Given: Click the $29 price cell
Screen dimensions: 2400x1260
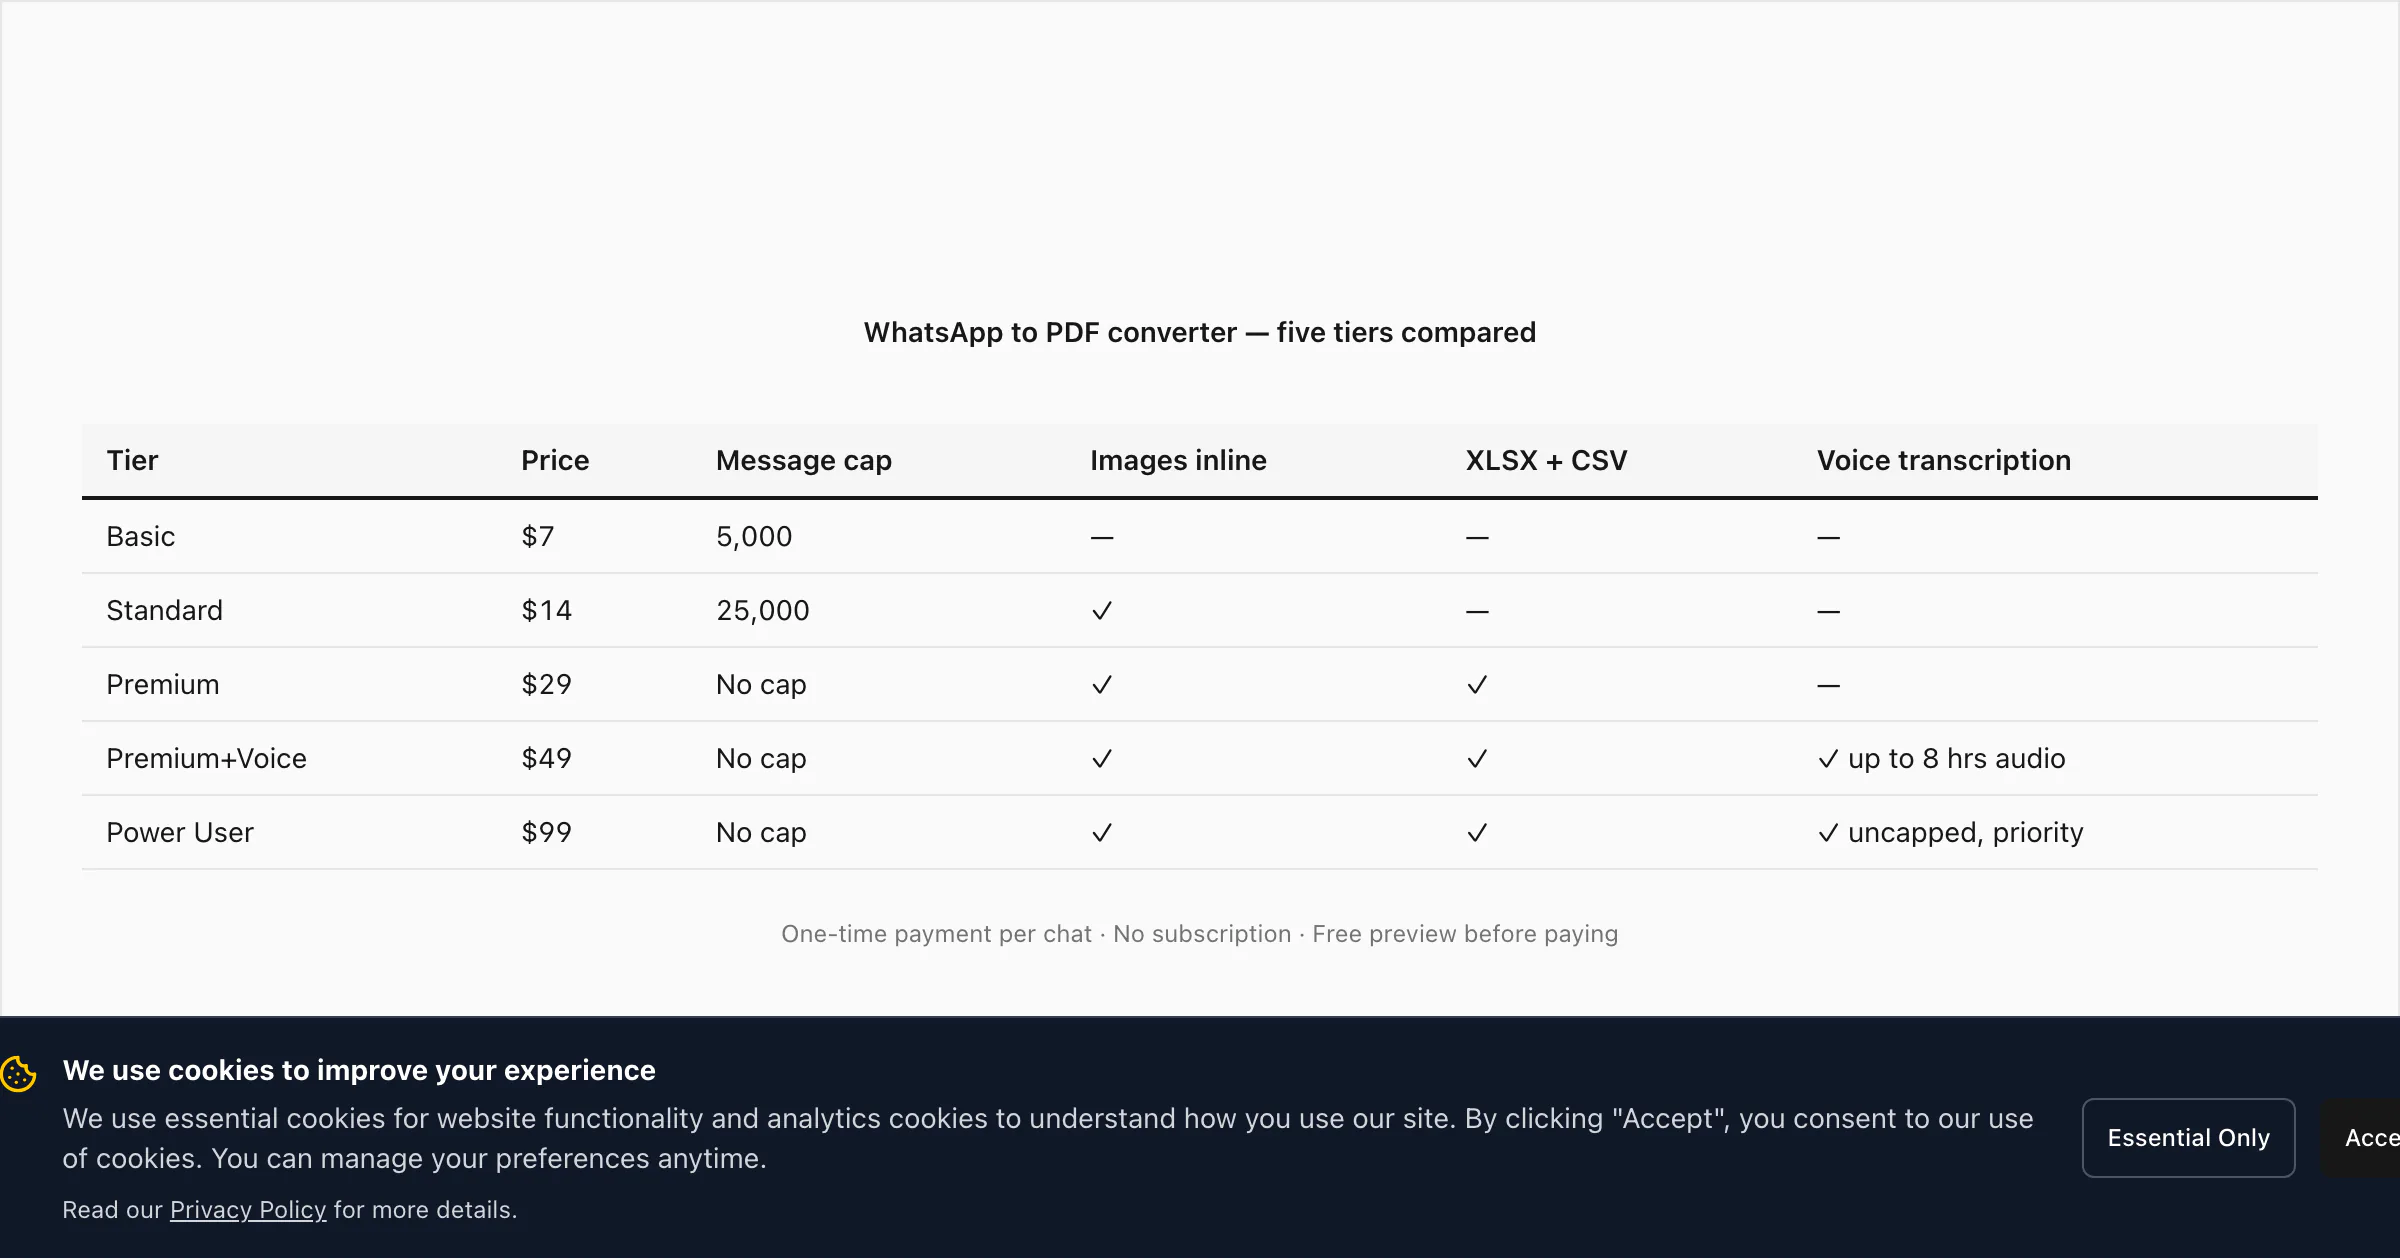Looking at the screenshot, I should 546,685.
